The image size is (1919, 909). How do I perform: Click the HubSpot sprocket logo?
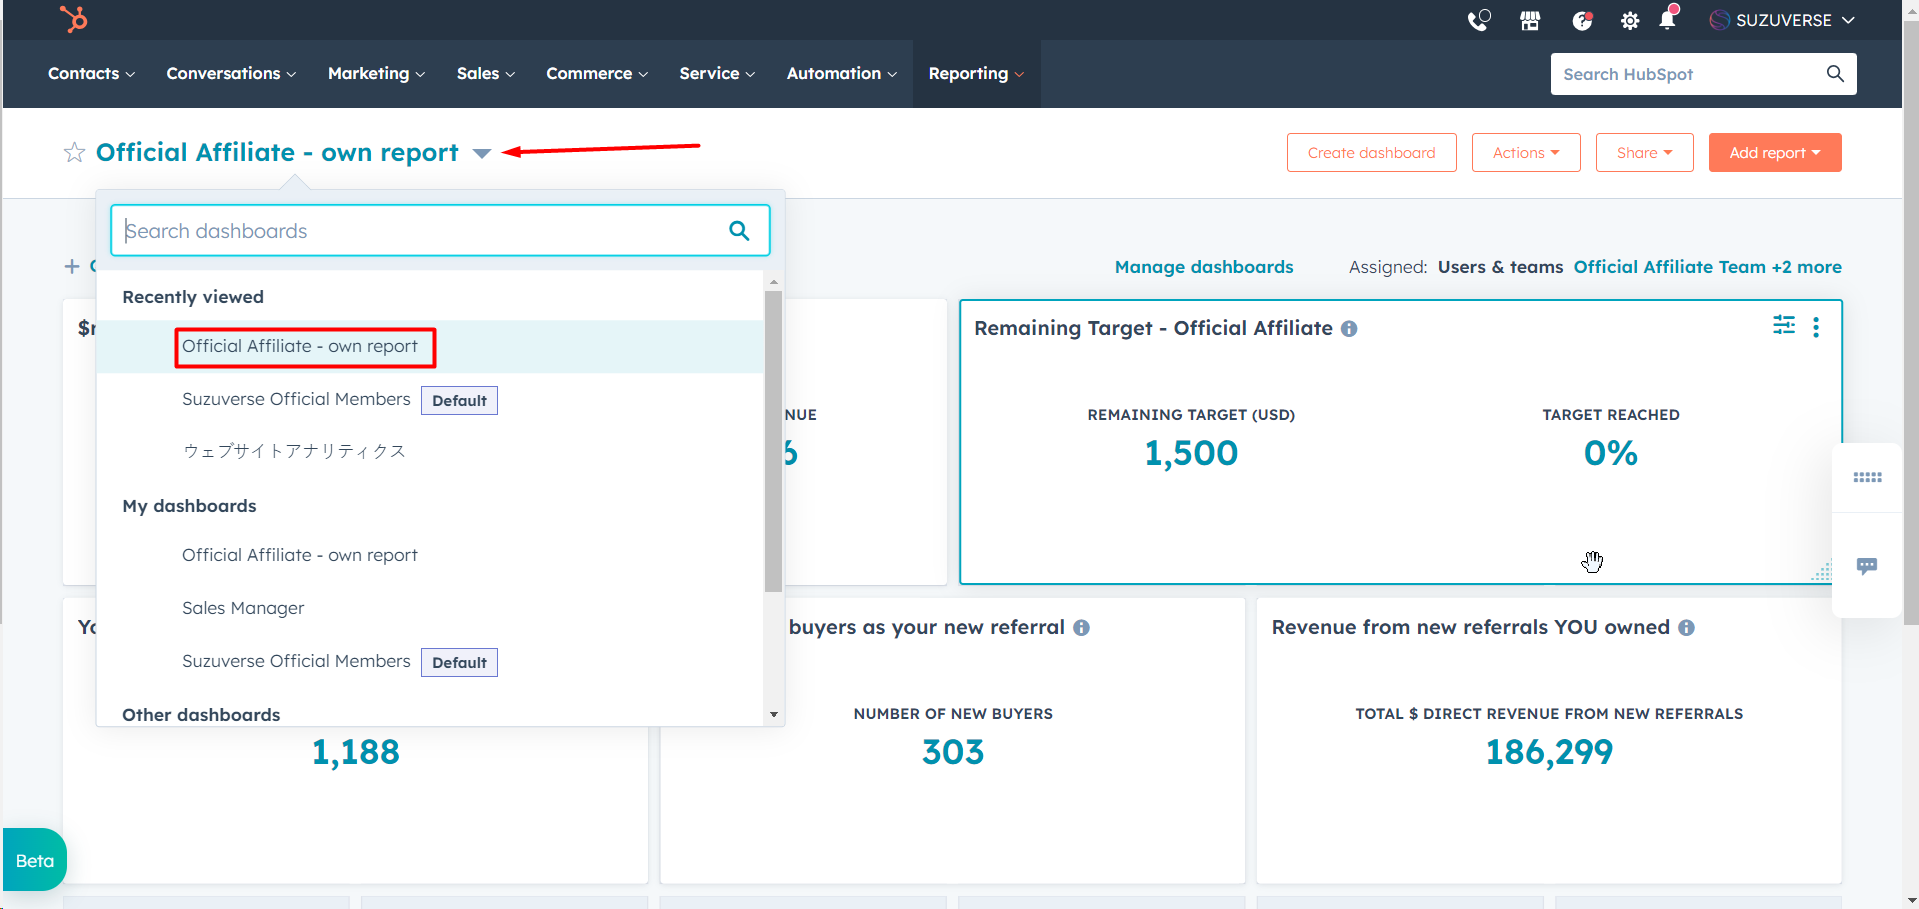pos(73,19)
